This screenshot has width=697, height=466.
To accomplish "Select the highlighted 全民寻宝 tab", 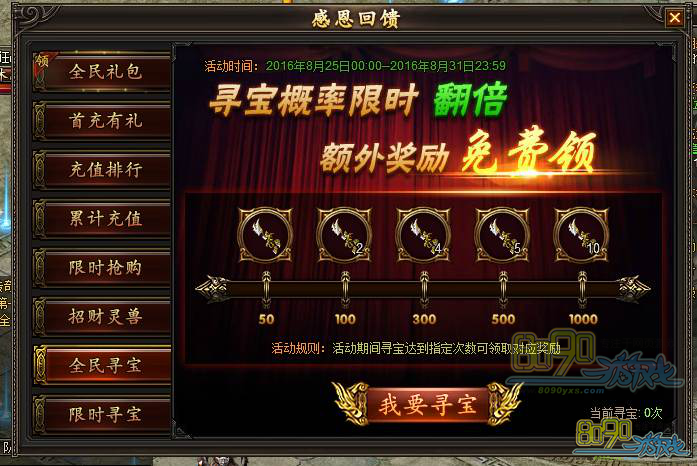I will point(102,365).
